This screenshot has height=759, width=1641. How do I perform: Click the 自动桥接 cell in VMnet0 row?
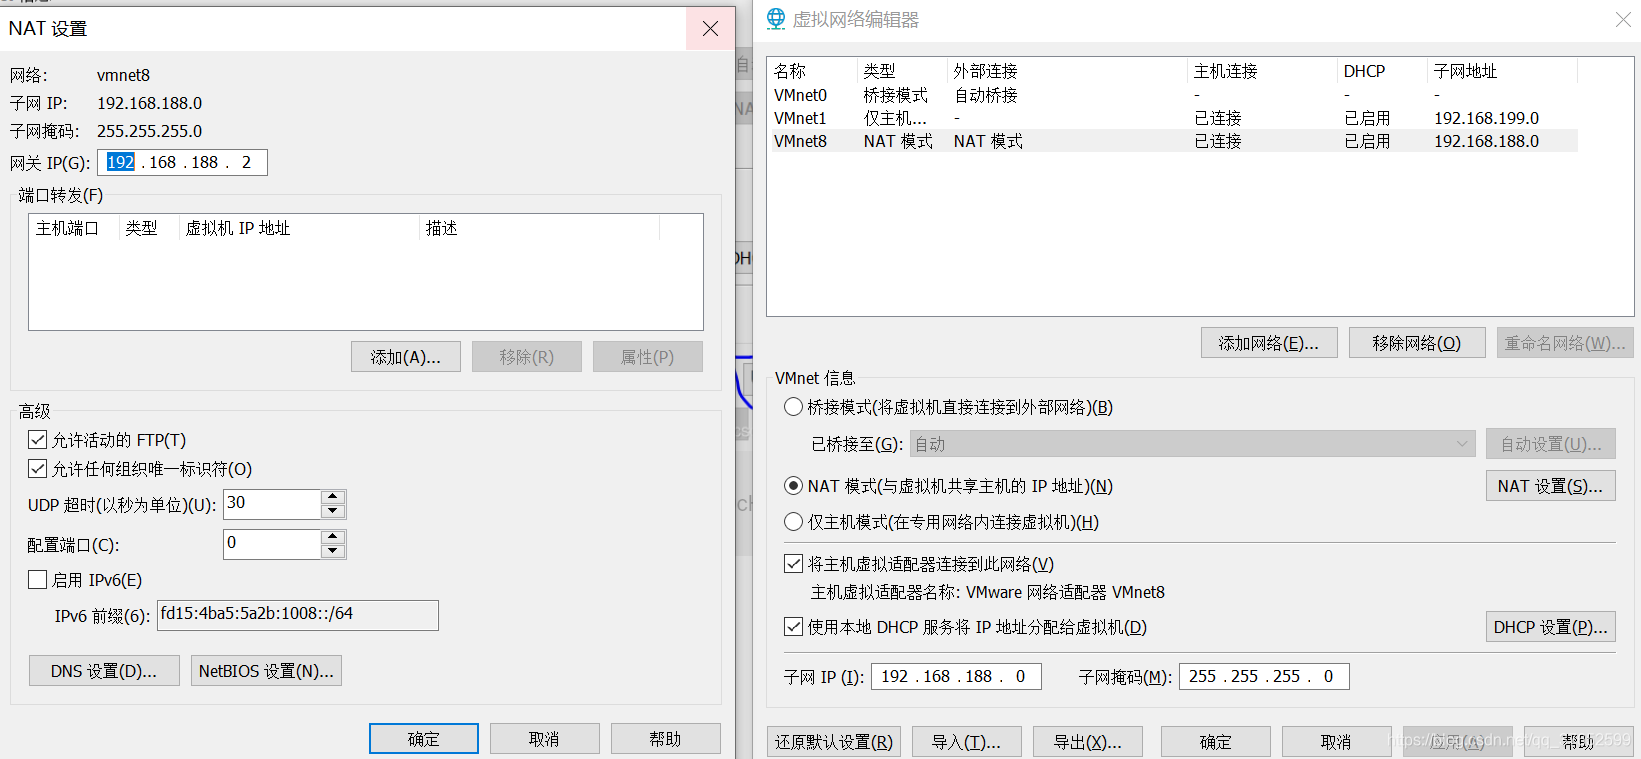click(x=986, y=95)
